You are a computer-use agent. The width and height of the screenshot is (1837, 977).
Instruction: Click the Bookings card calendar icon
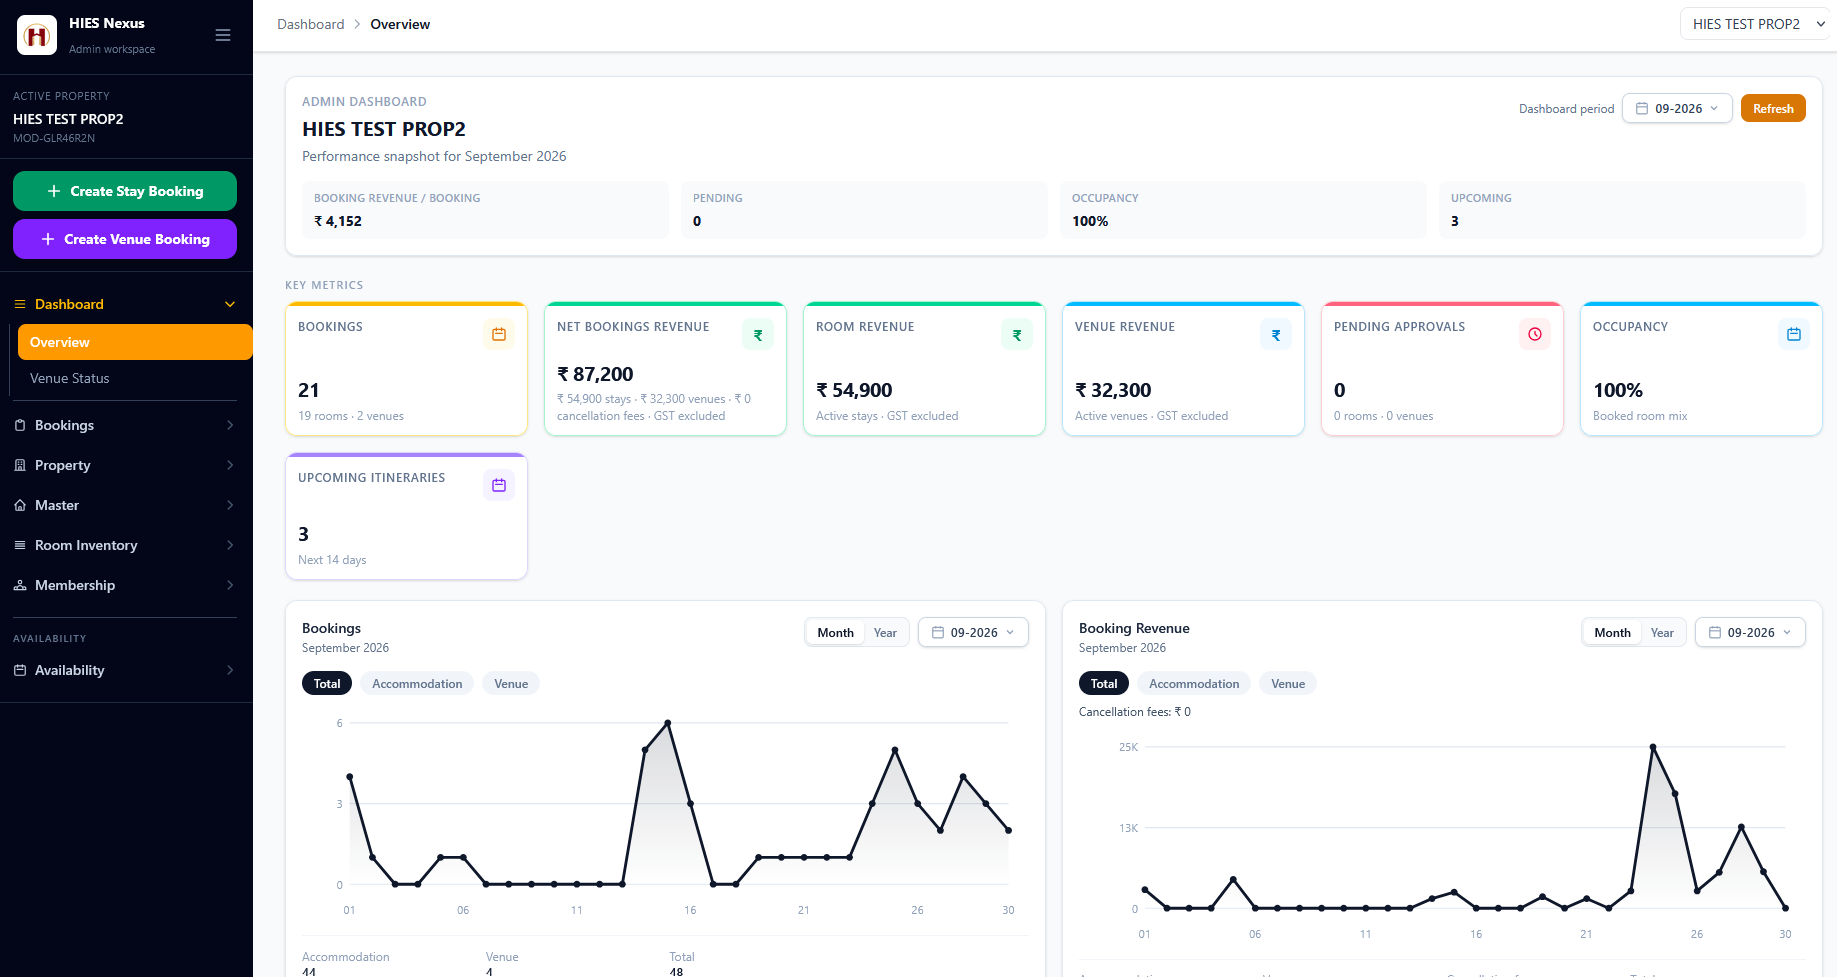[x=499, y=334]
